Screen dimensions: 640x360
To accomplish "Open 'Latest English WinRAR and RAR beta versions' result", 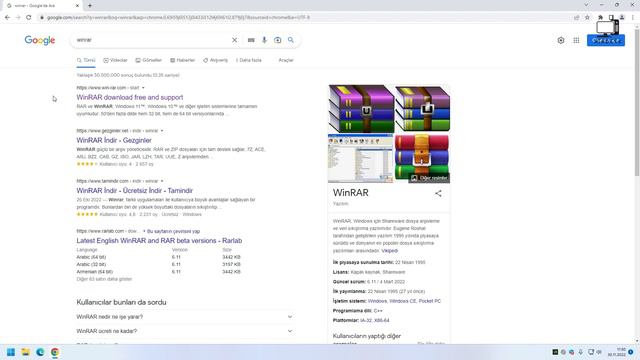I will 159,240.
